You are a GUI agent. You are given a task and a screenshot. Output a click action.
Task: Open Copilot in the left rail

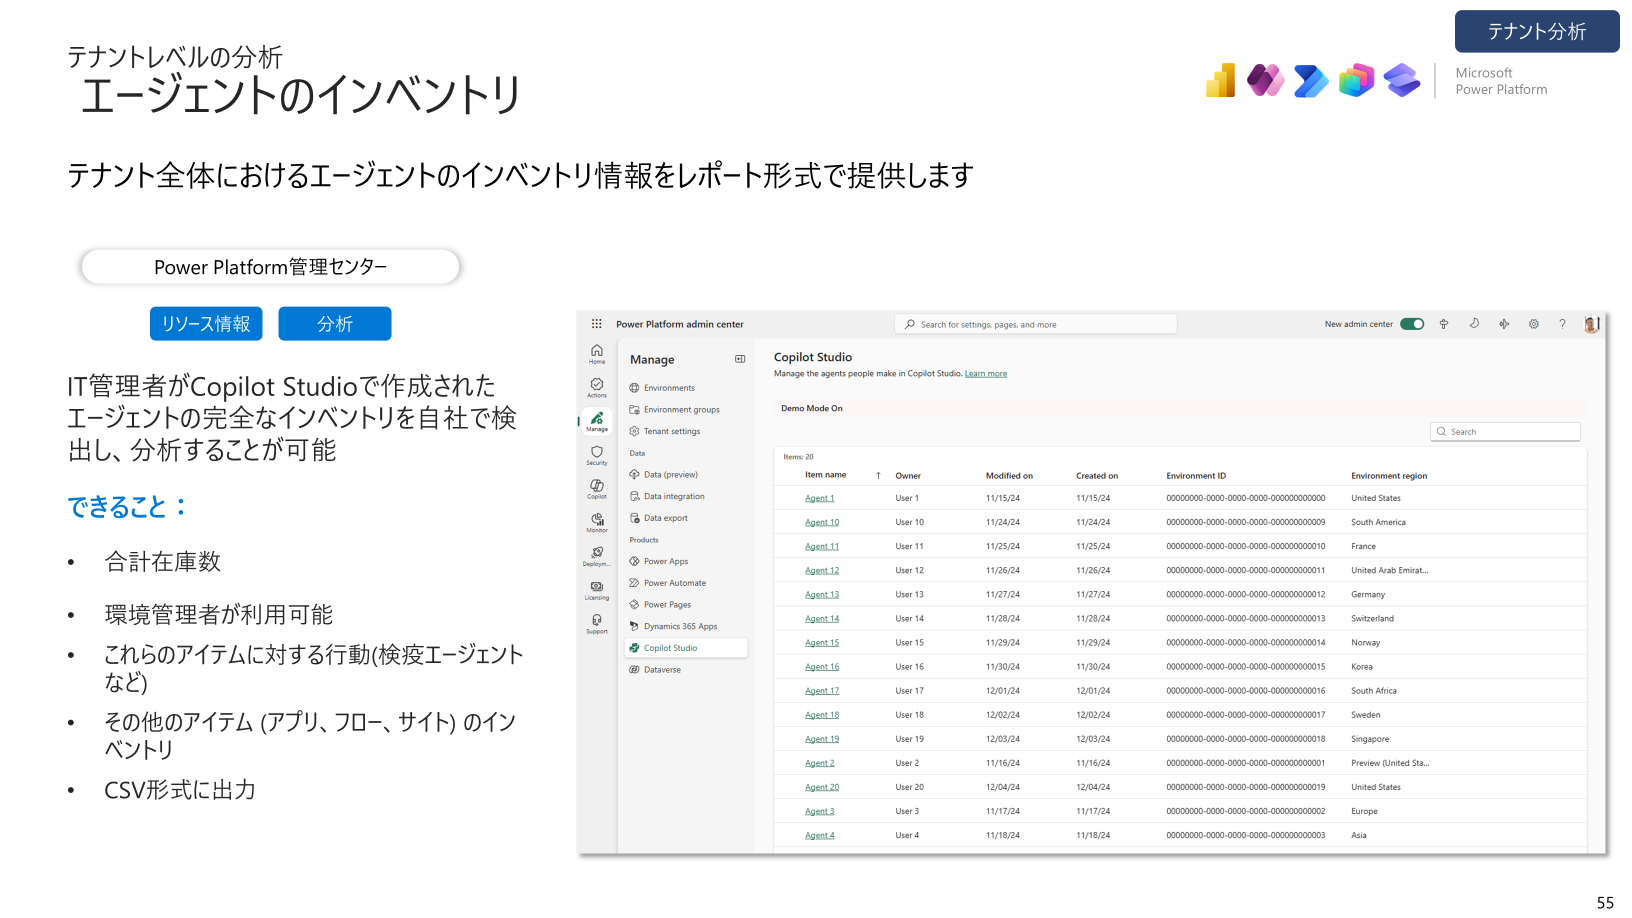[x=597, y=489]
